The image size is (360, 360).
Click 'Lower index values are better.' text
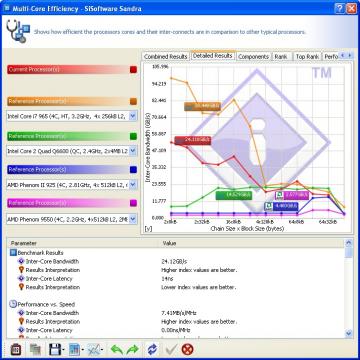(198, 287)
